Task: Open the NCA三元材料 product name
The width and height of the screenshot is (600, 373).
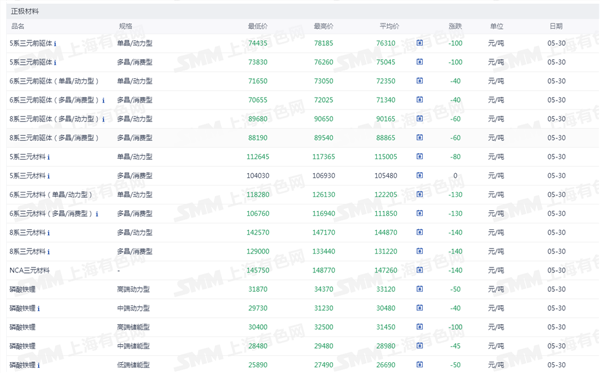Action: tap(29, 270)
